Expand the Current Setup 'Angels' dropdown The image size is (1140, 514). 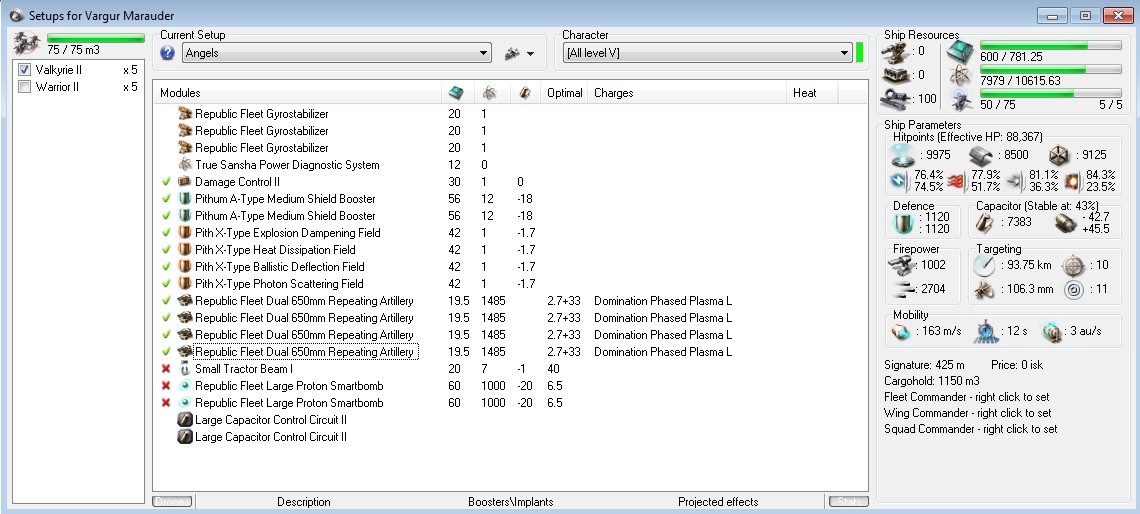[x=336, y=53]
